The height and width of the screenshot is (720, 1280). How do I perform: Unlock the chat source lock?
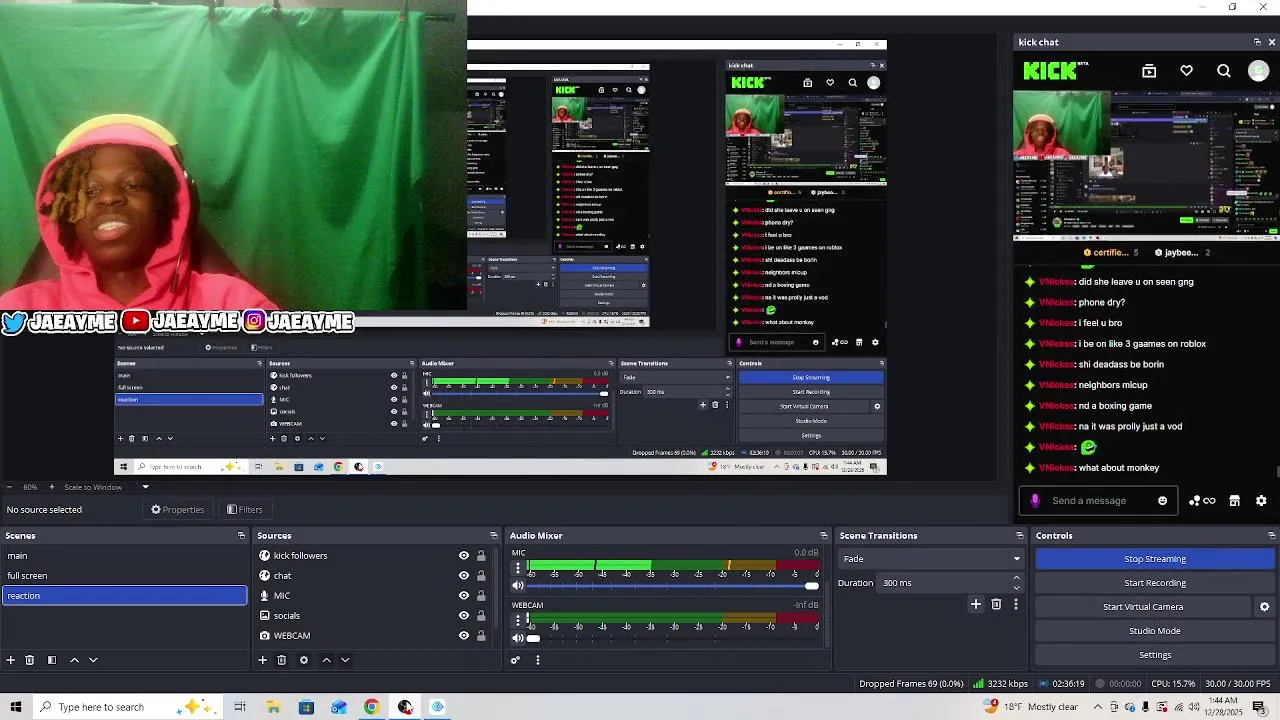(481, 576)
